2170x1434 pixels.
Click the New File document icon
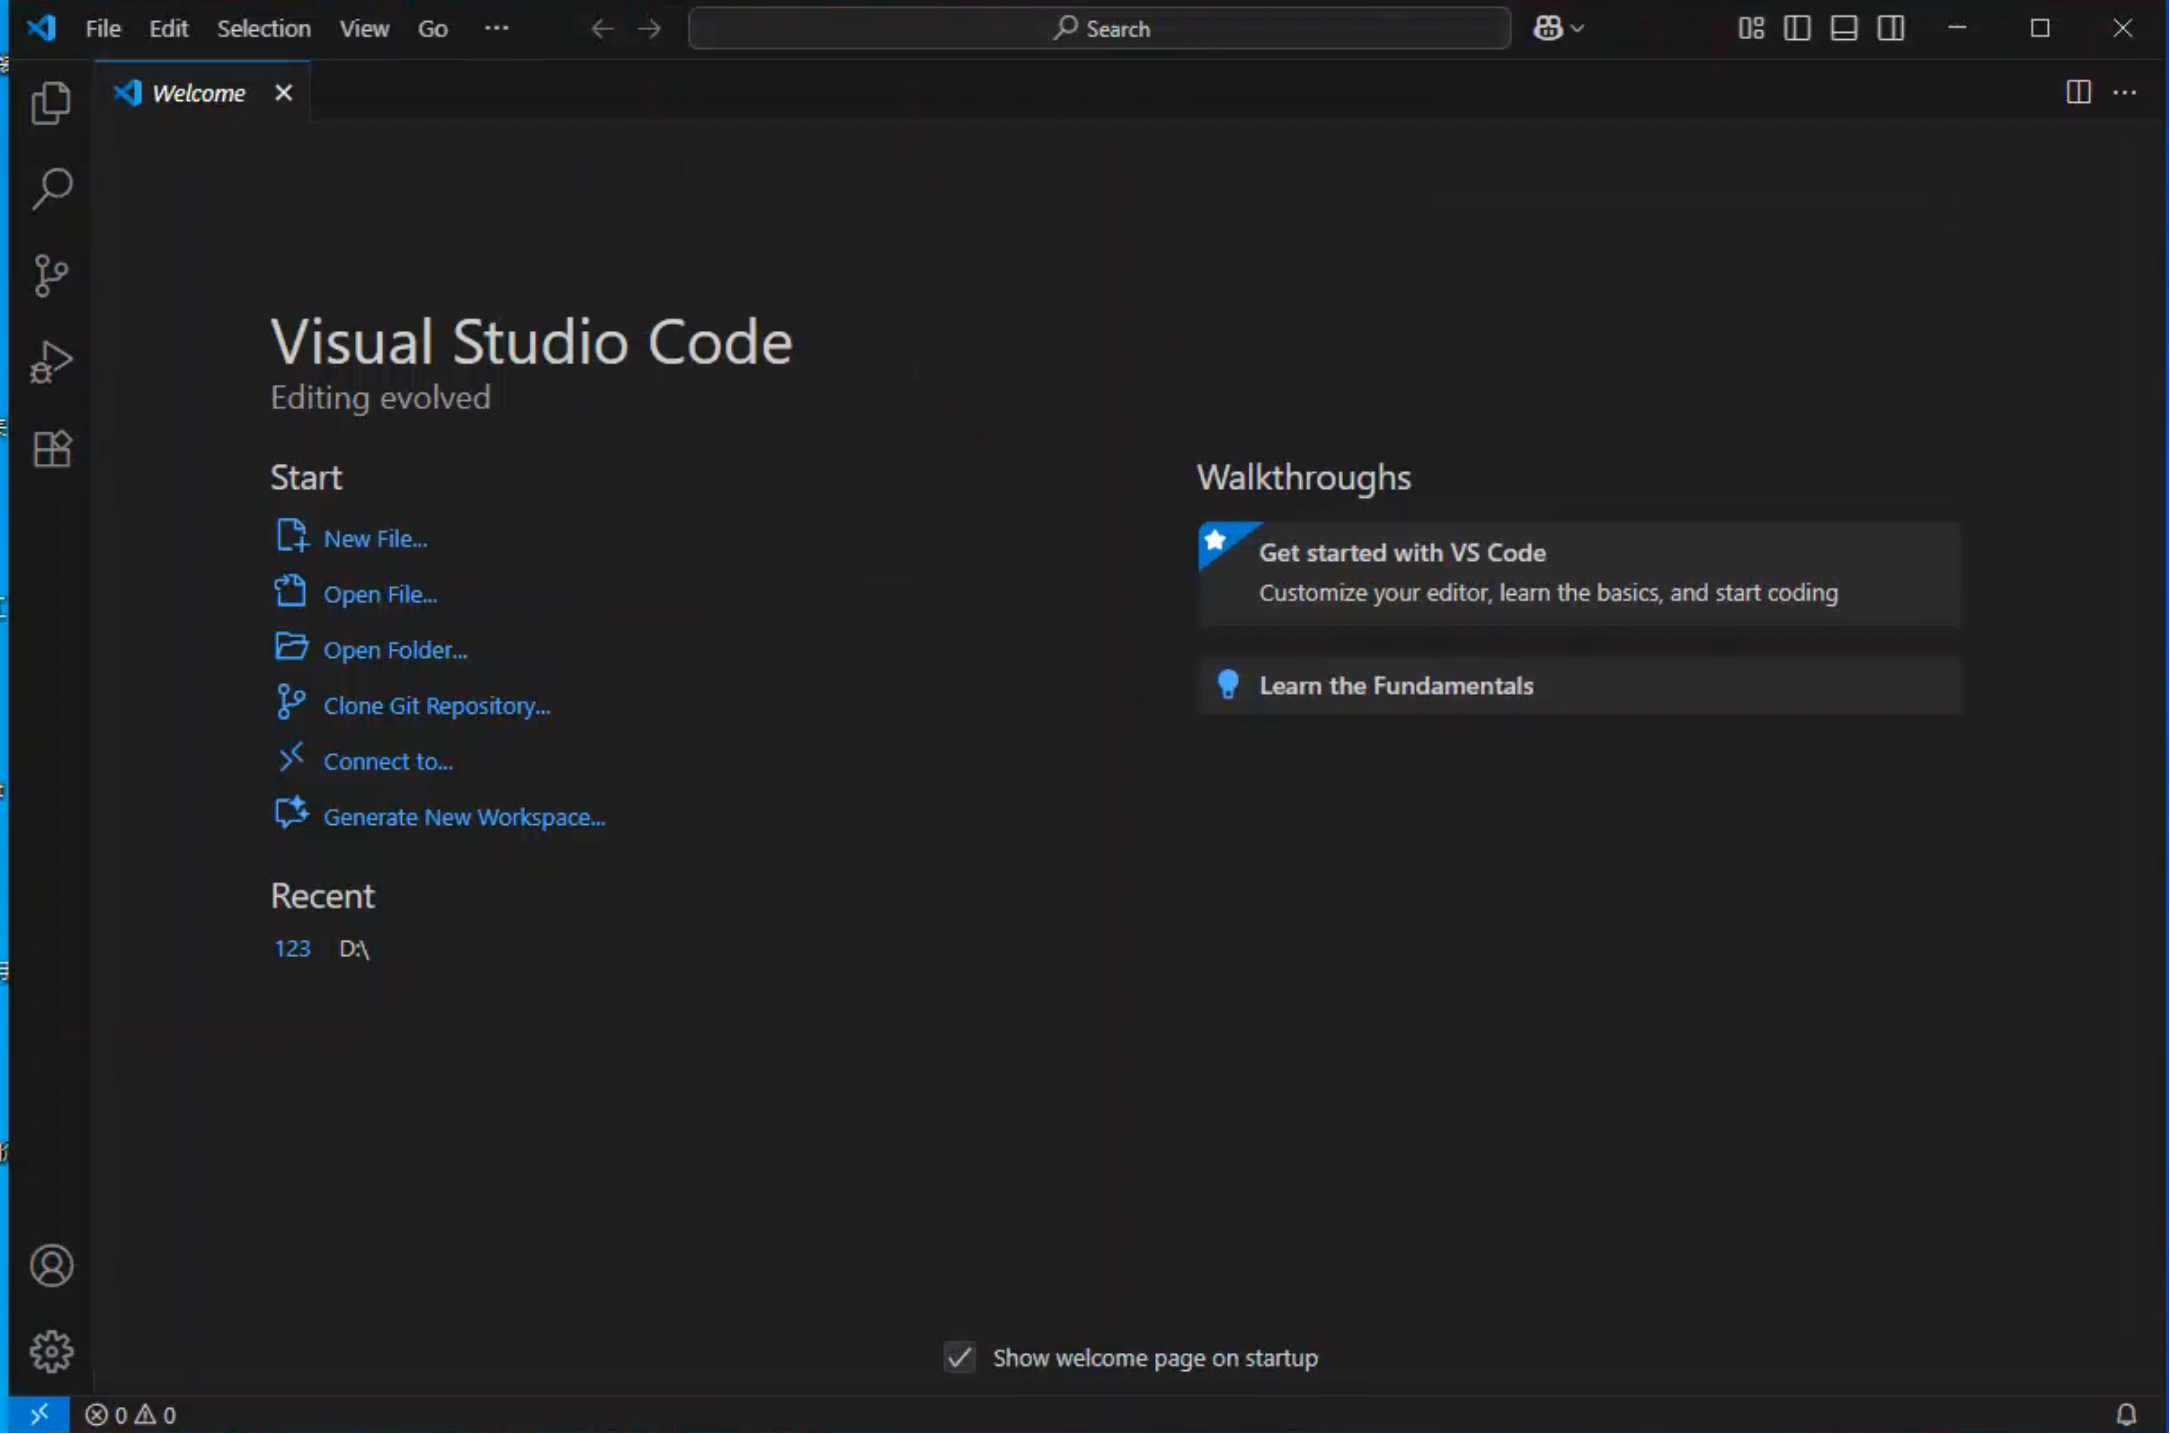click(291, 536)
